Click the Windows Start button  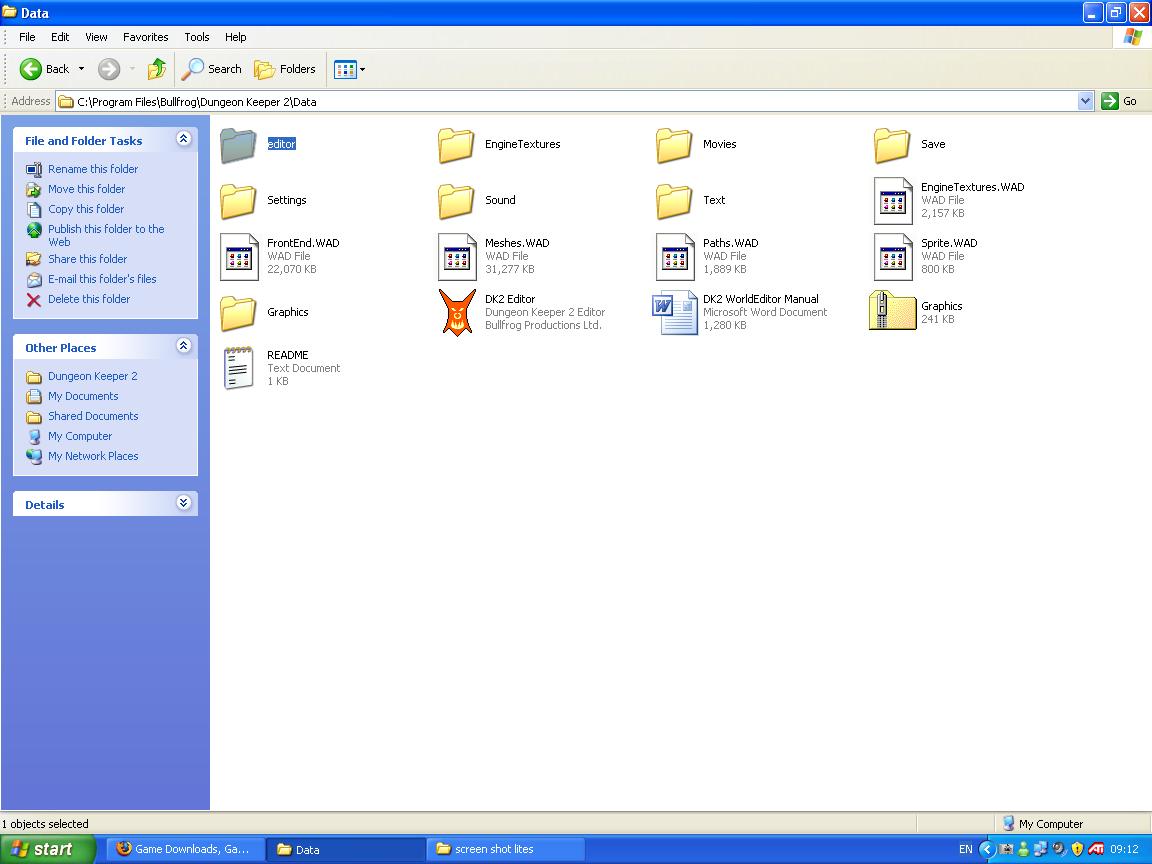(47, 849)
